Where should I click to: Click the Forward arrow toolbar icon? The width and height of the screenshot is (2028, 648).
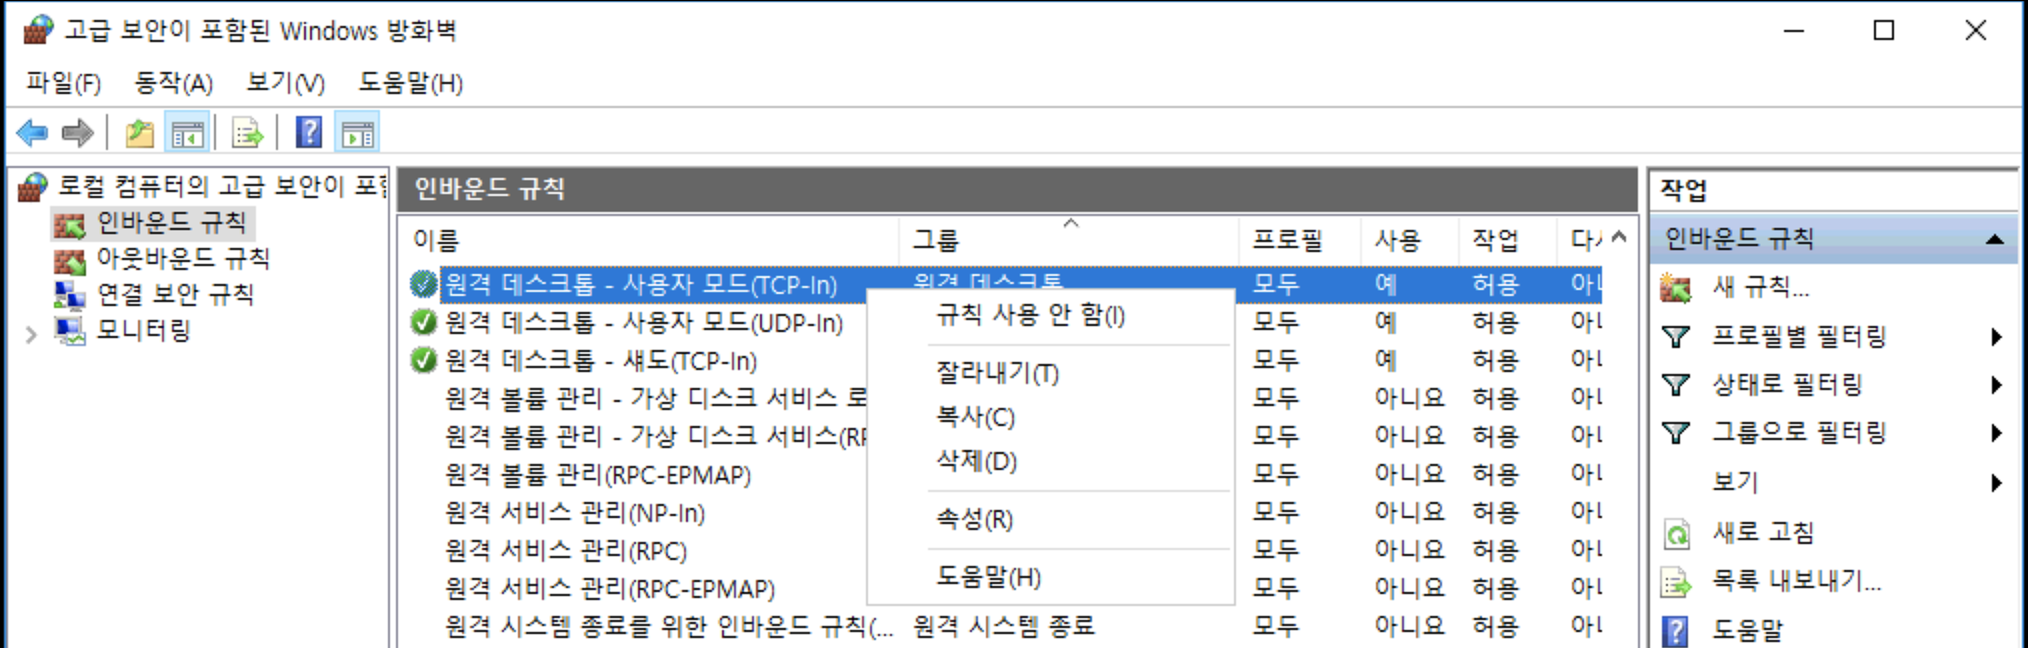point(77,132)
